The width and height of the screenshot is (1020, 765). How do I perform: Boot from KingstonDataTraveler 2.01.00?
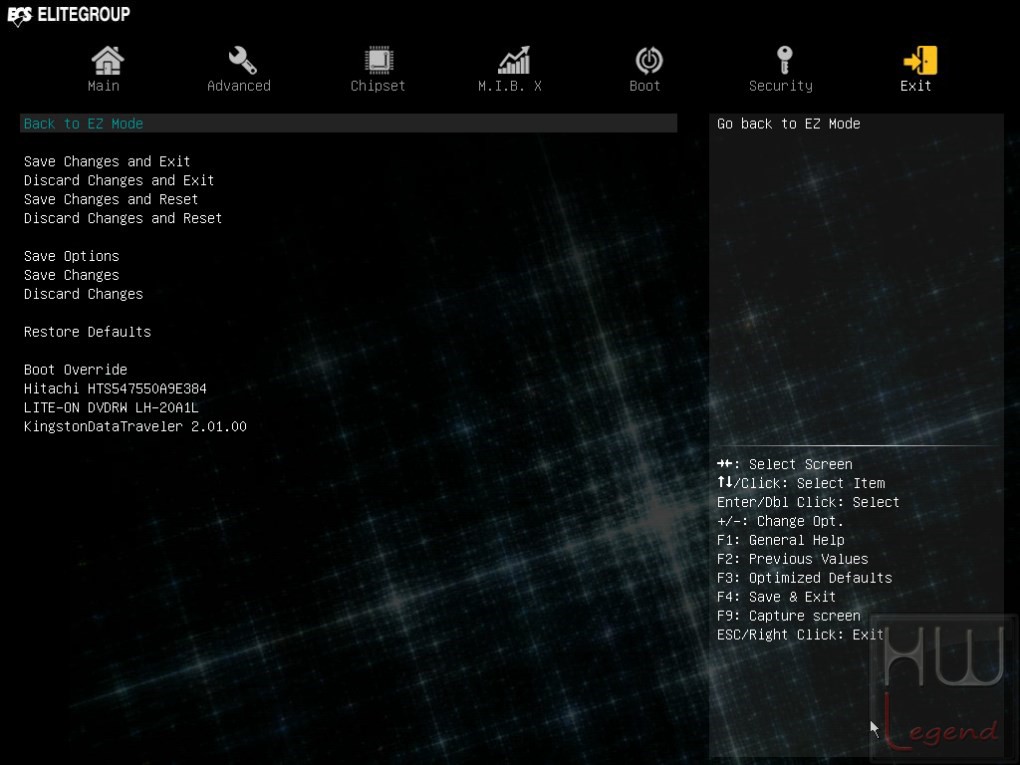point(135,426)
